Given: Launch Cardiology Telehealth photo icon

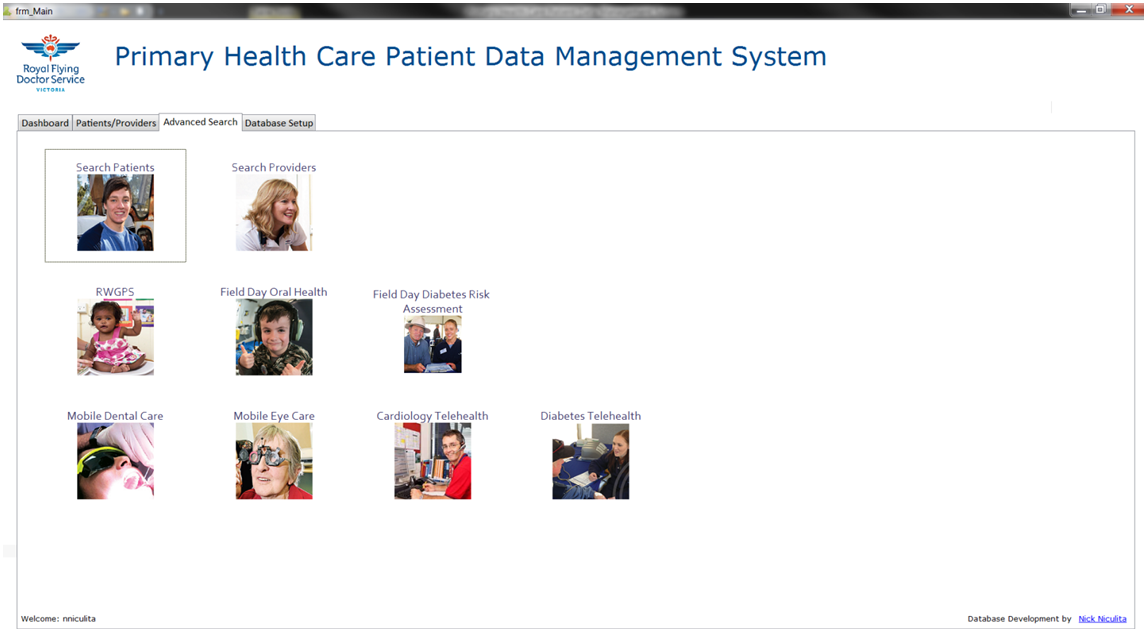Looking at the screenshot, I should tap(432, 461).
